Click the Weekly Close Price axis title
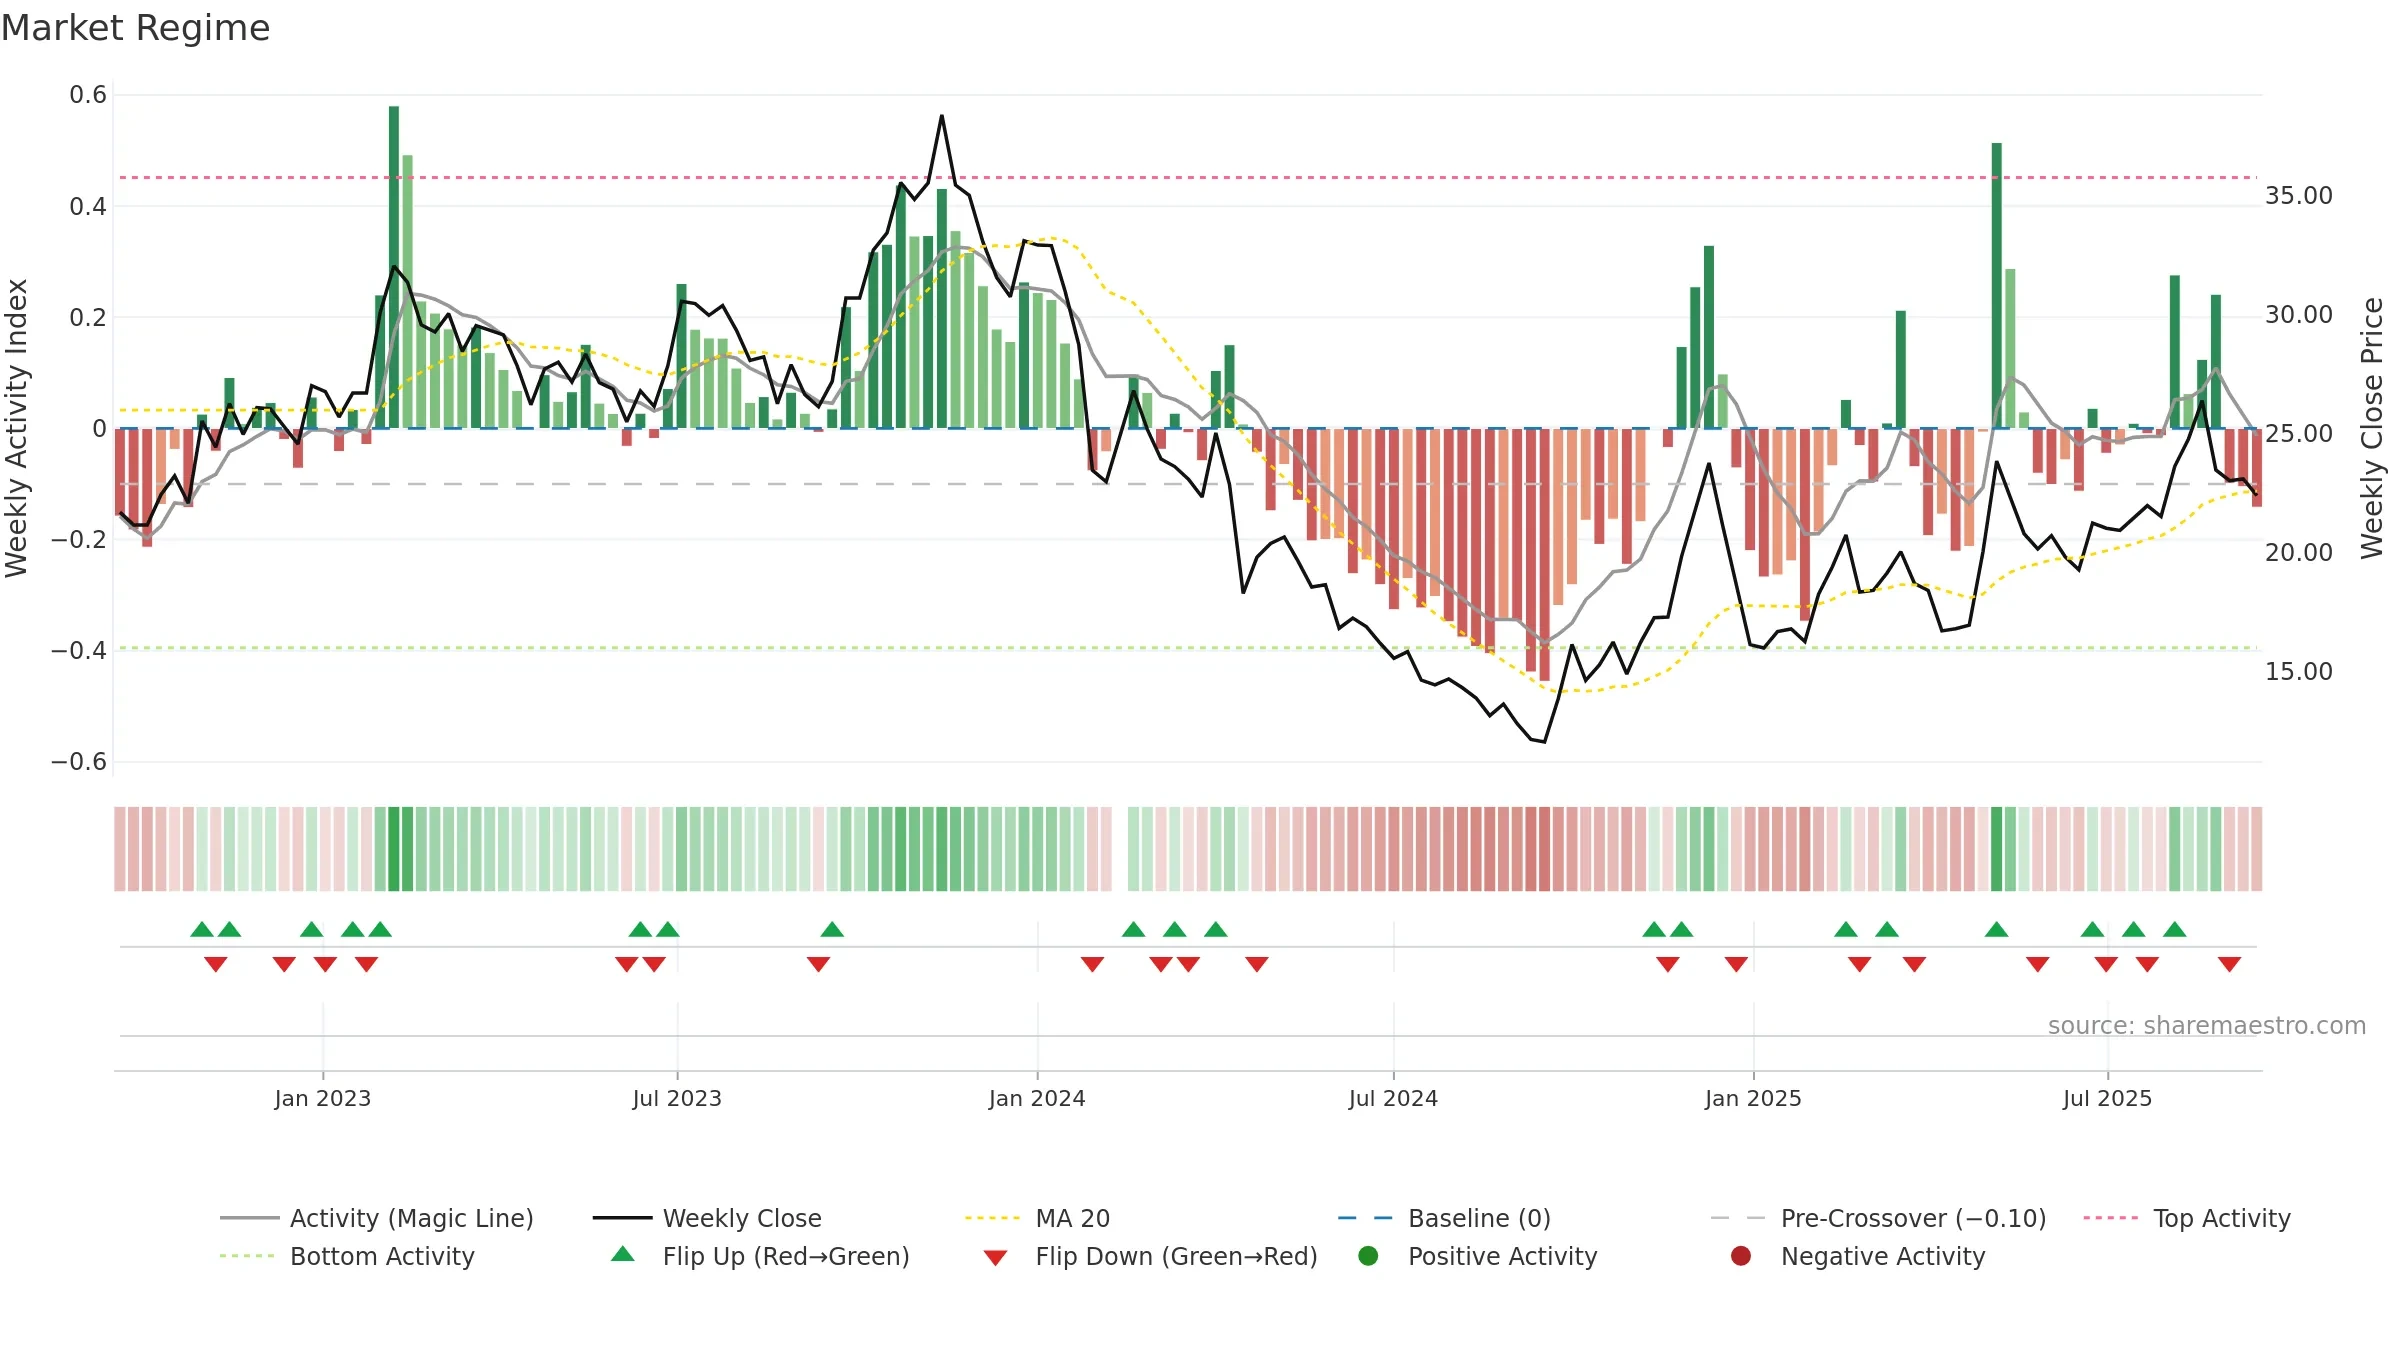The width and height of the screenshot is (2400, 1350). (x=2372, y=428)
